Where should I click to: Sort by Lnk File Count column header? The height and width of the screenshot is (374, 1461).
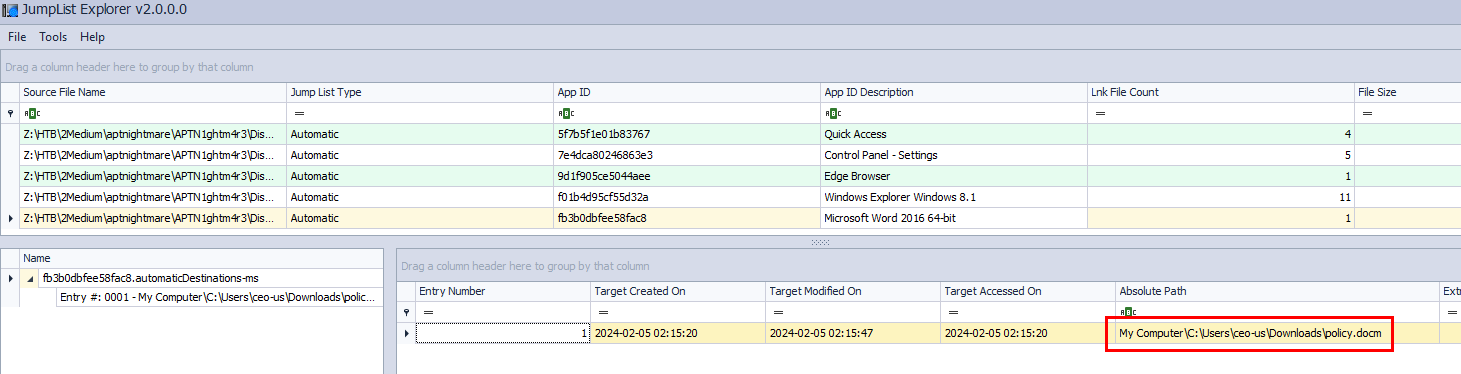1220,92
